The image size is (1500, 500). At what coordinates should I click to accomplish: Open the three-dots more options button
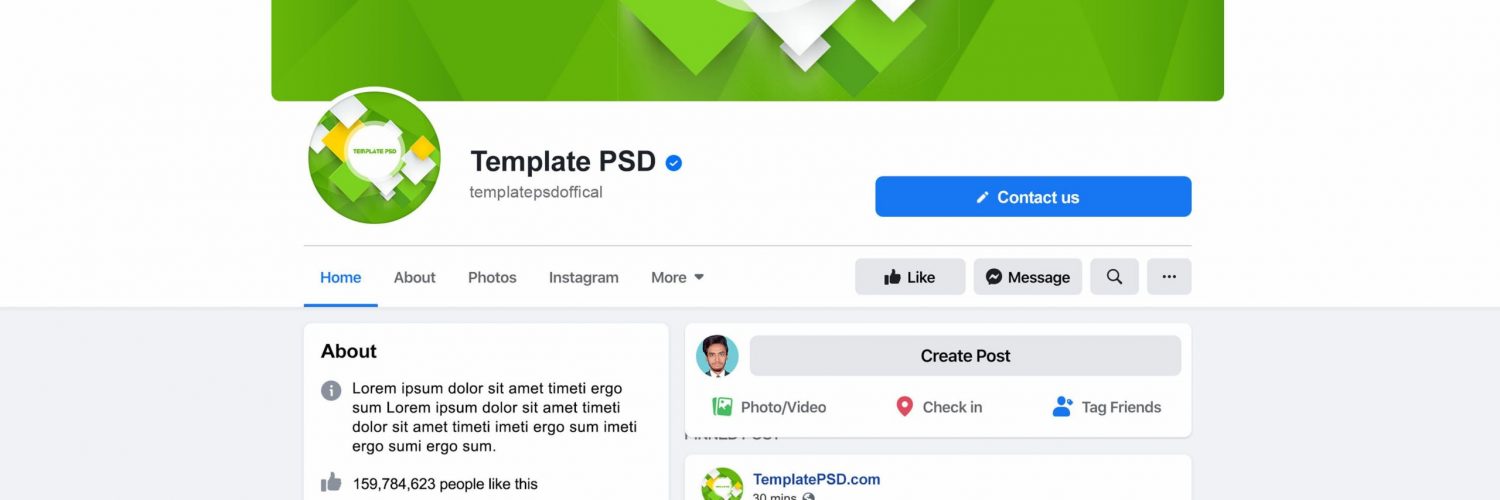[1169, 277]
